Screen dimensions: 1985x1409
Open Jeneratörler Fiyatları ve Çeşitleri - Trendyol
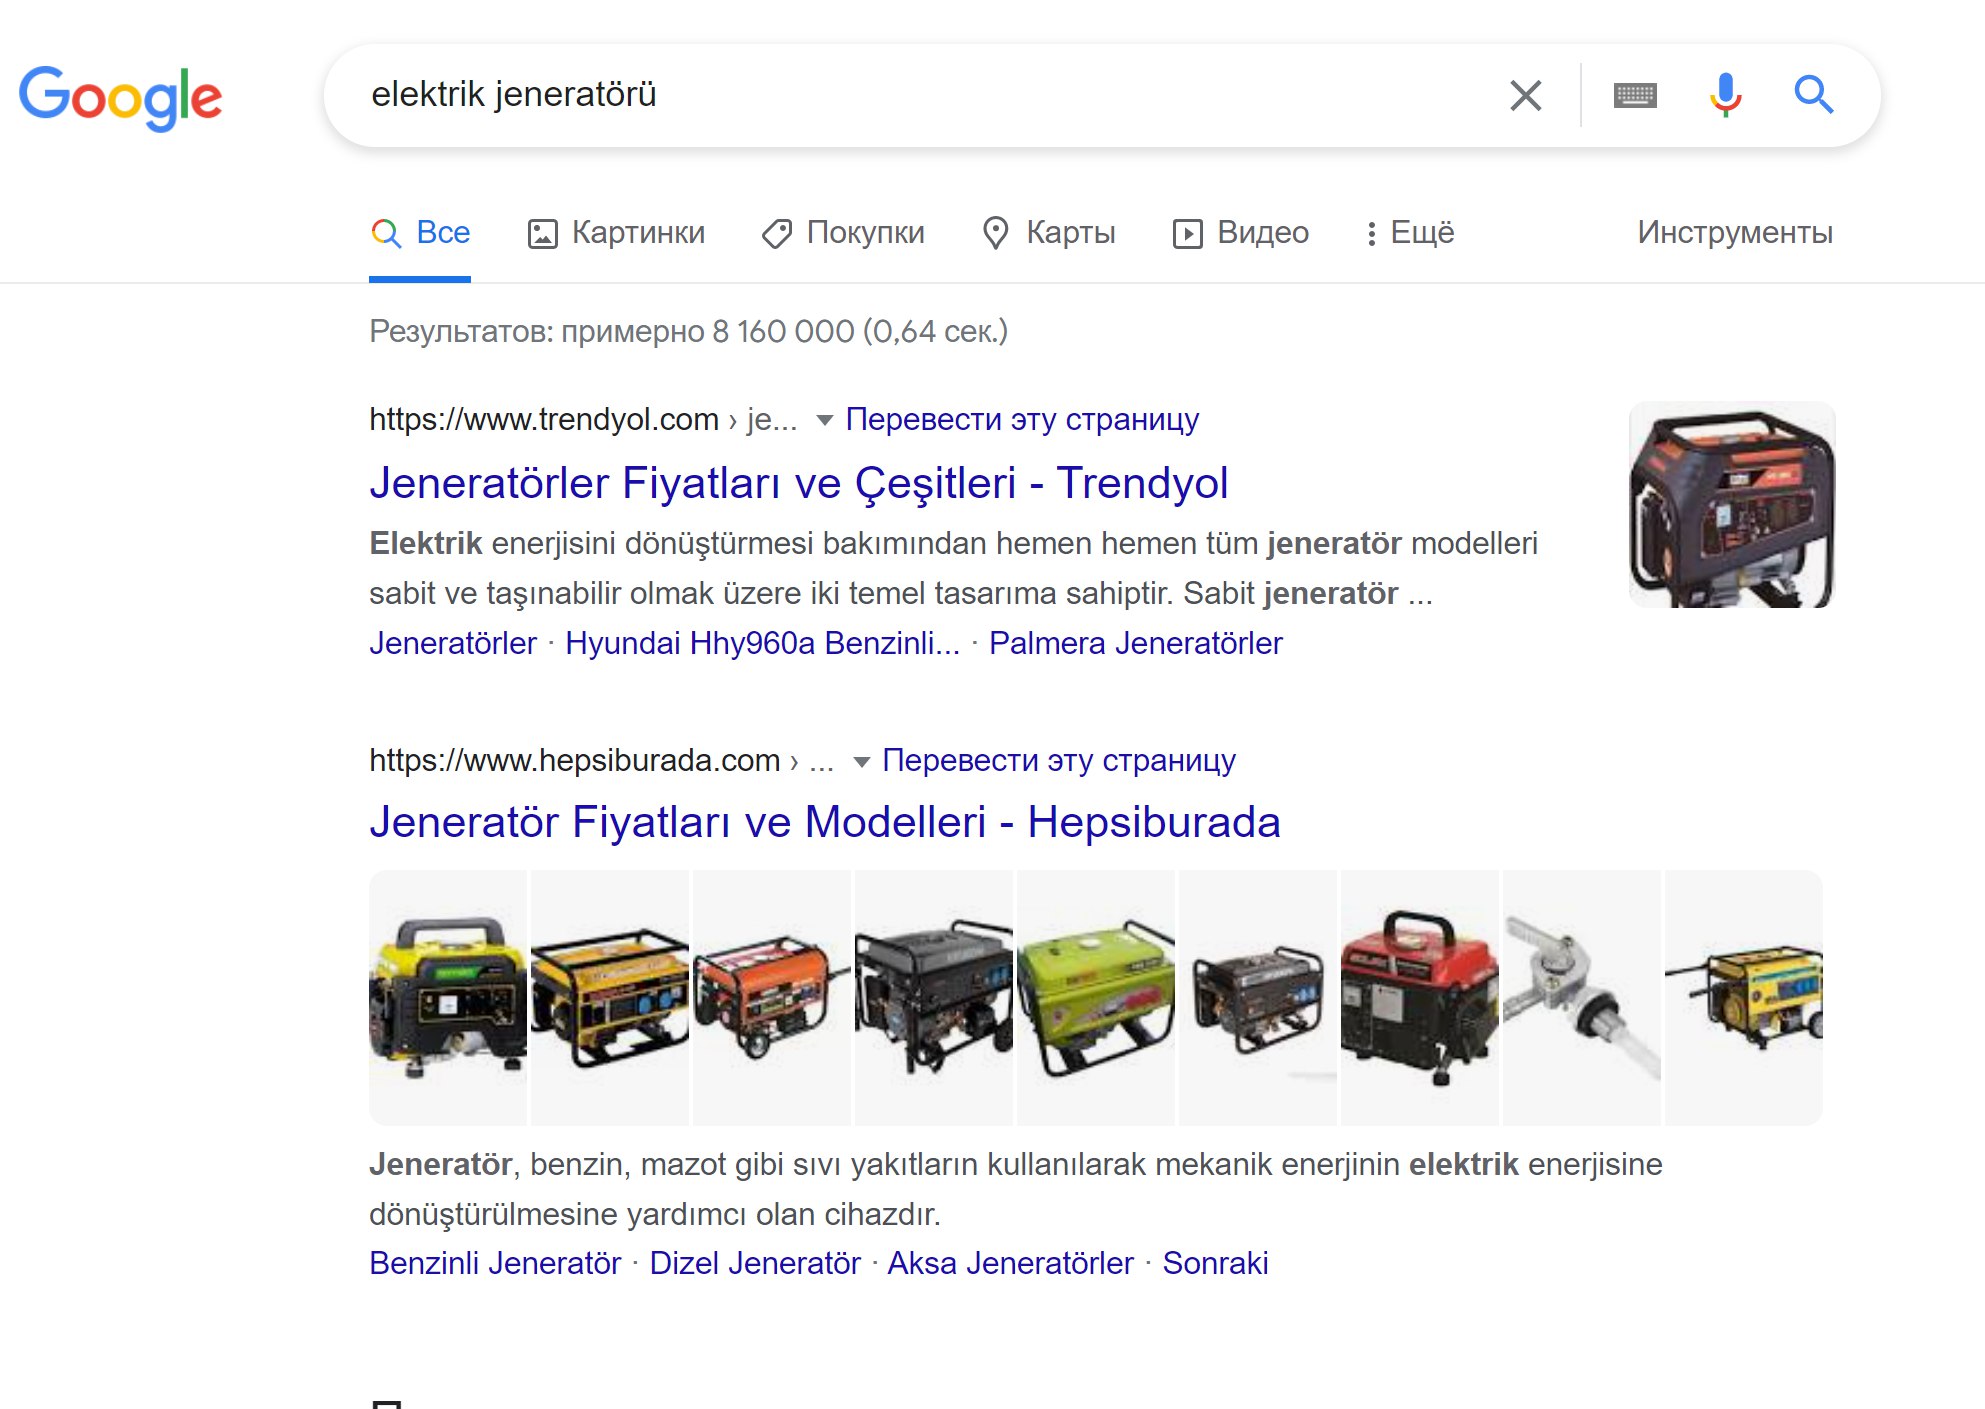(x=798, y=483)
